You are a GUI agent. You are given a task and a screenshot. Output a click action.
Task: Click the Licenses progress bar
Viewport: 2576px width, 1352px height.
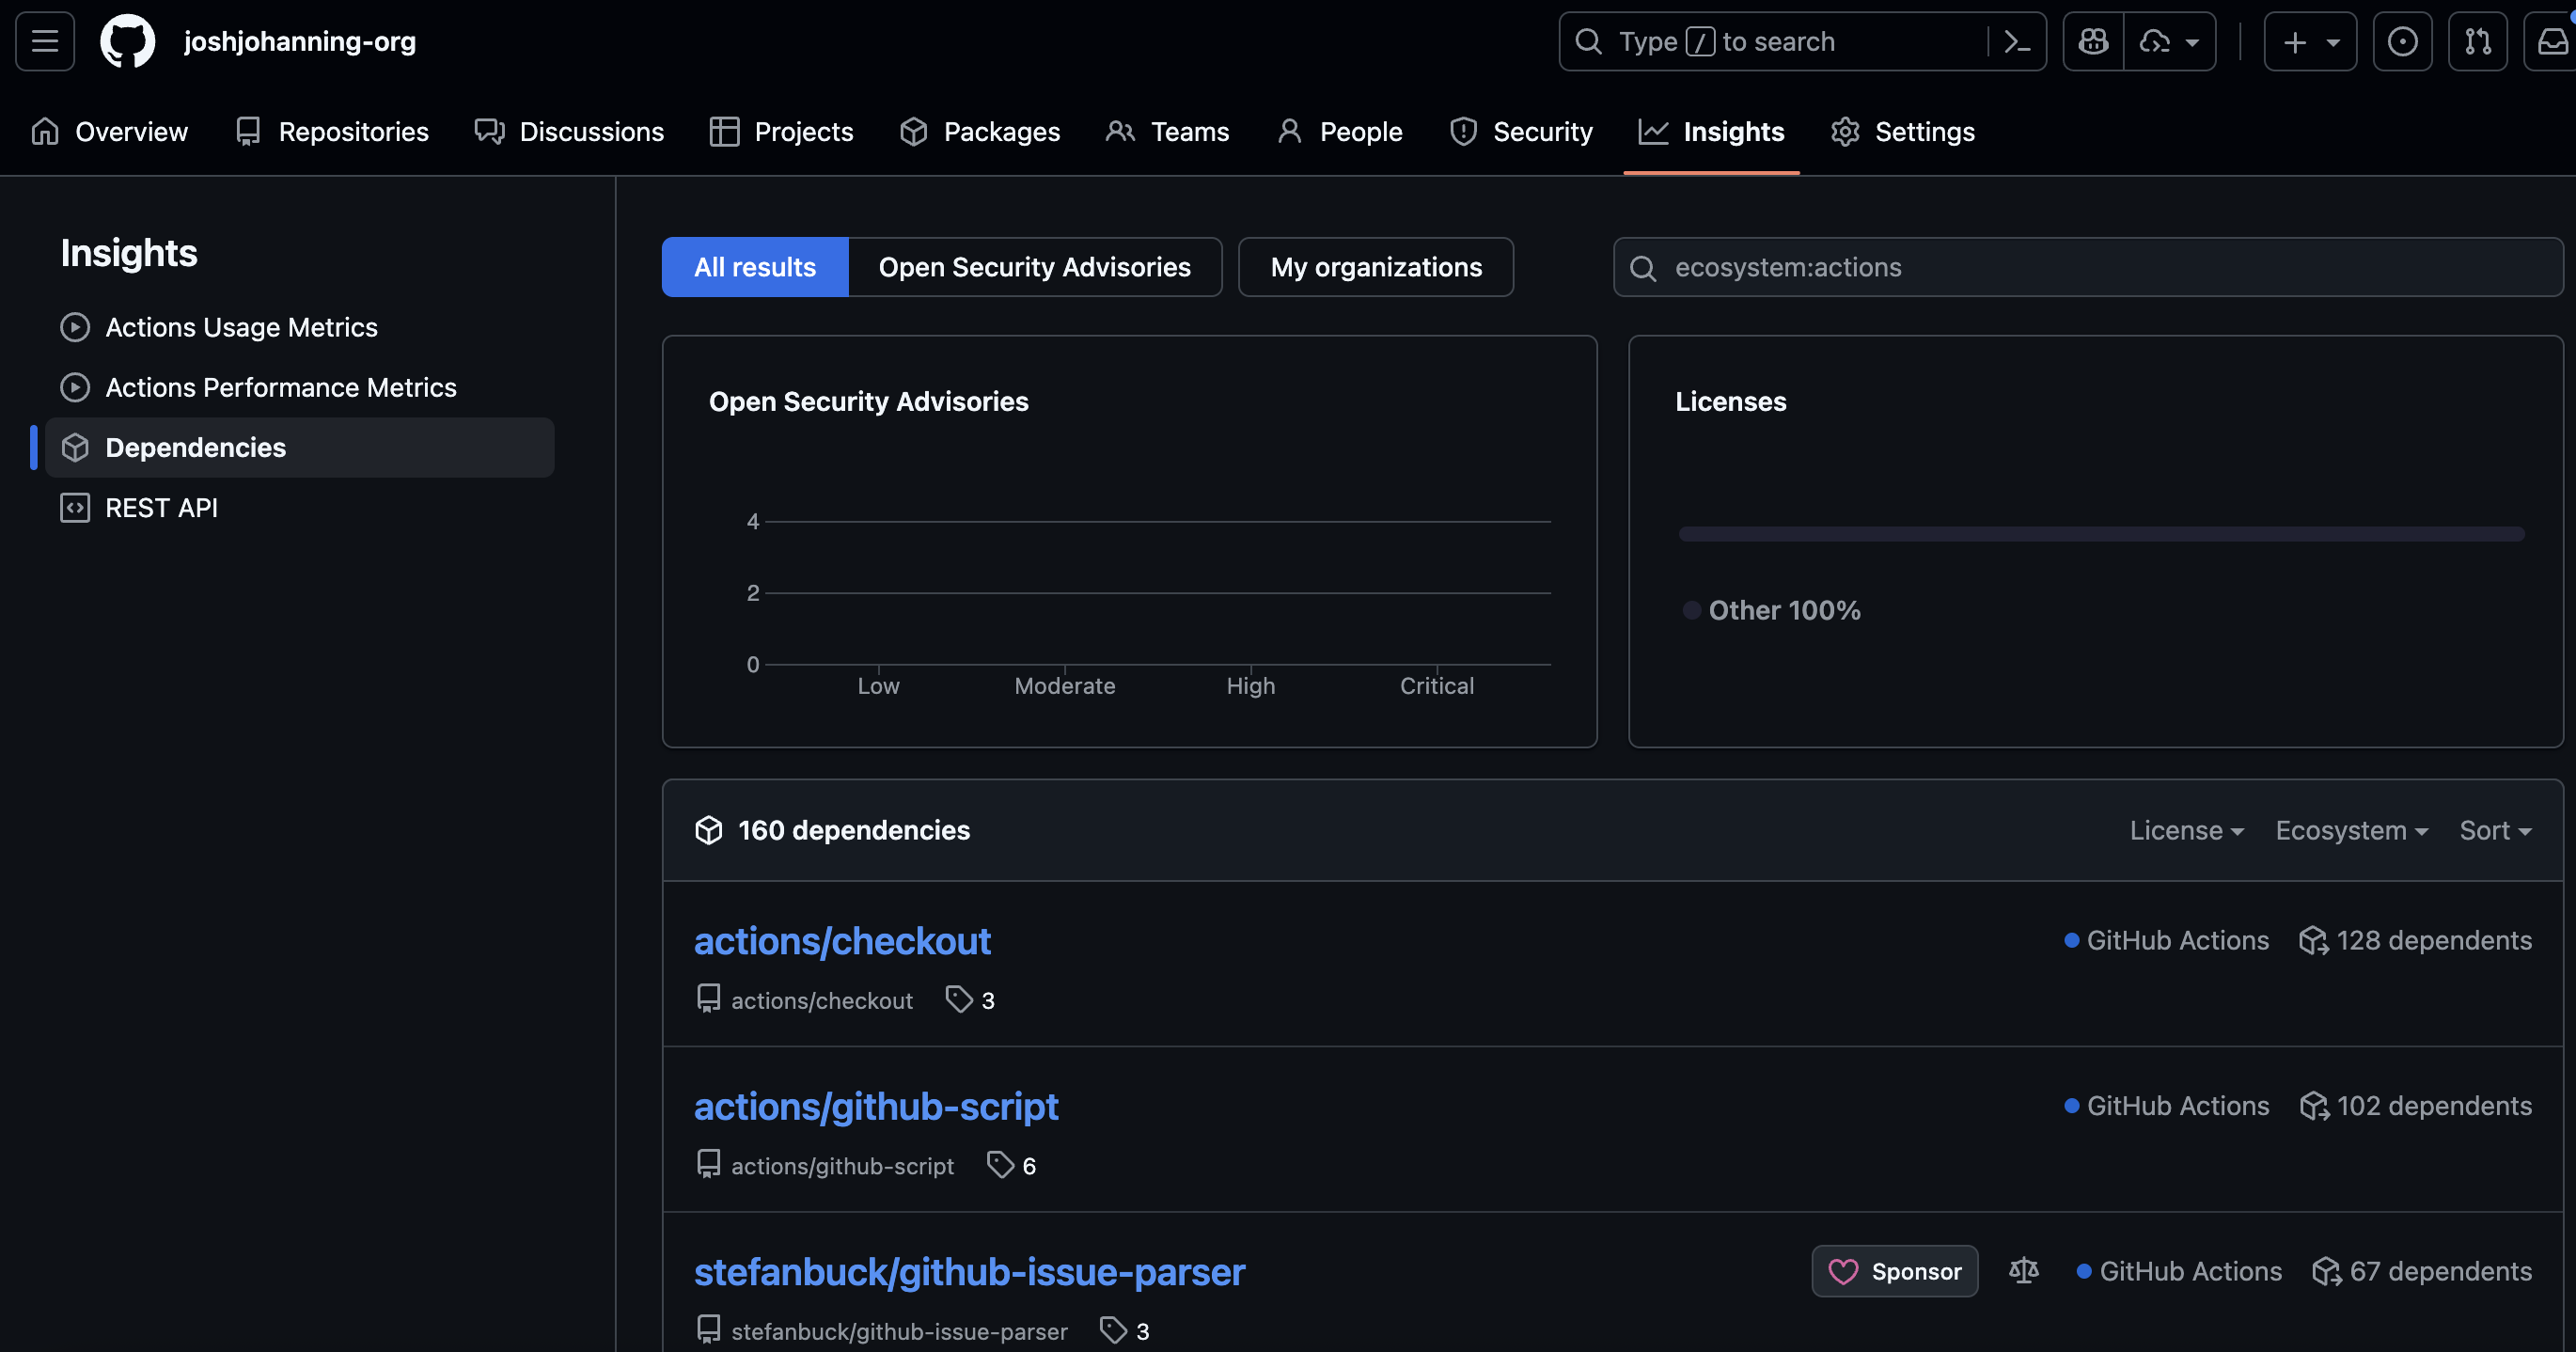2101,534
